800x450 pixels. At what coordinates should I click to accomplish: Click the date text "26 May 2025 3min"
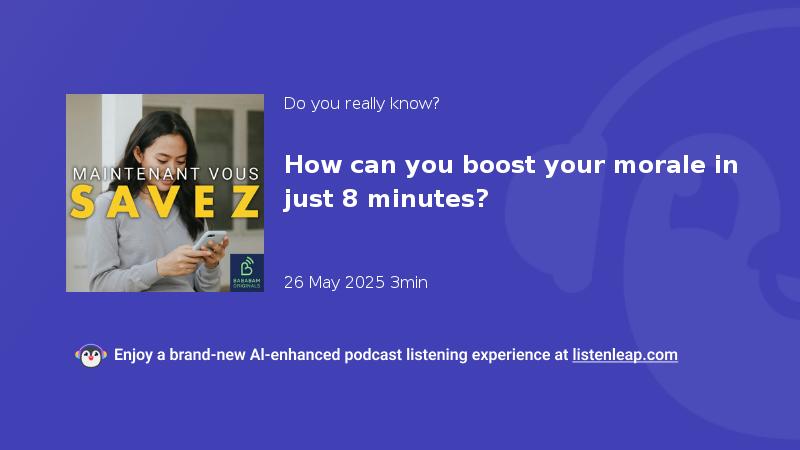356,282
